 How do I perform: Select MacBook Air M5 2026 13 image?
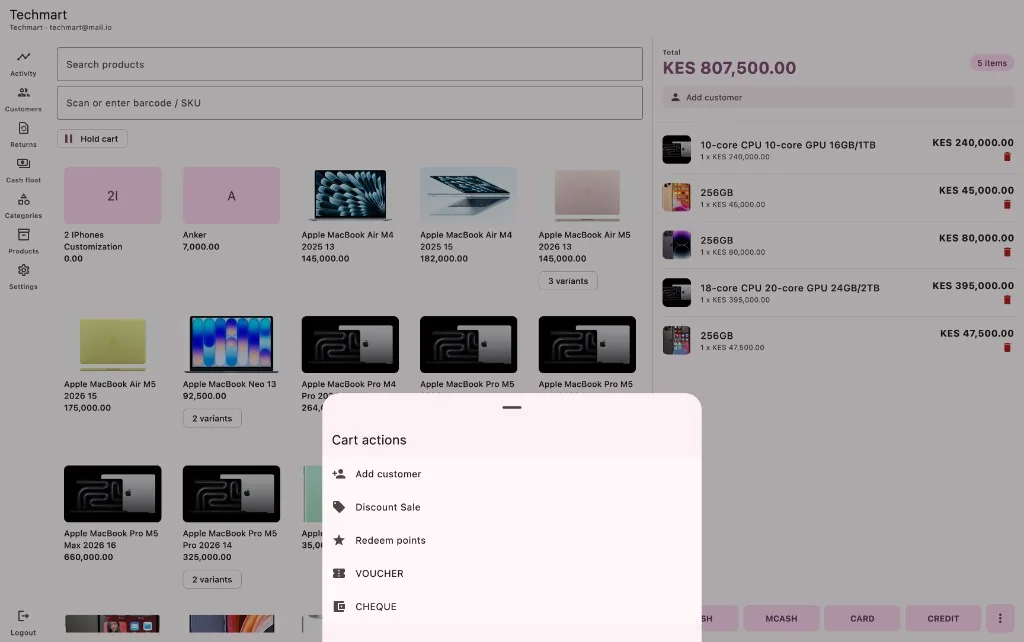pyautogui.click(x=587, y=195)
